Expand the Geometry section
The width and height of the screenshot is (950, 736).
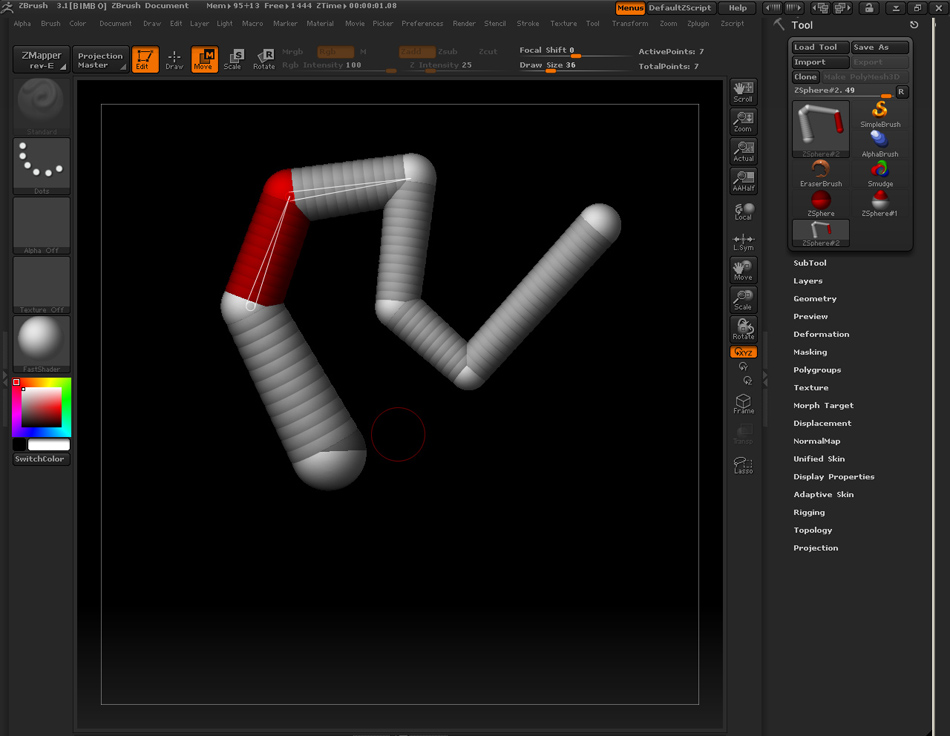(x=815, y=299)
